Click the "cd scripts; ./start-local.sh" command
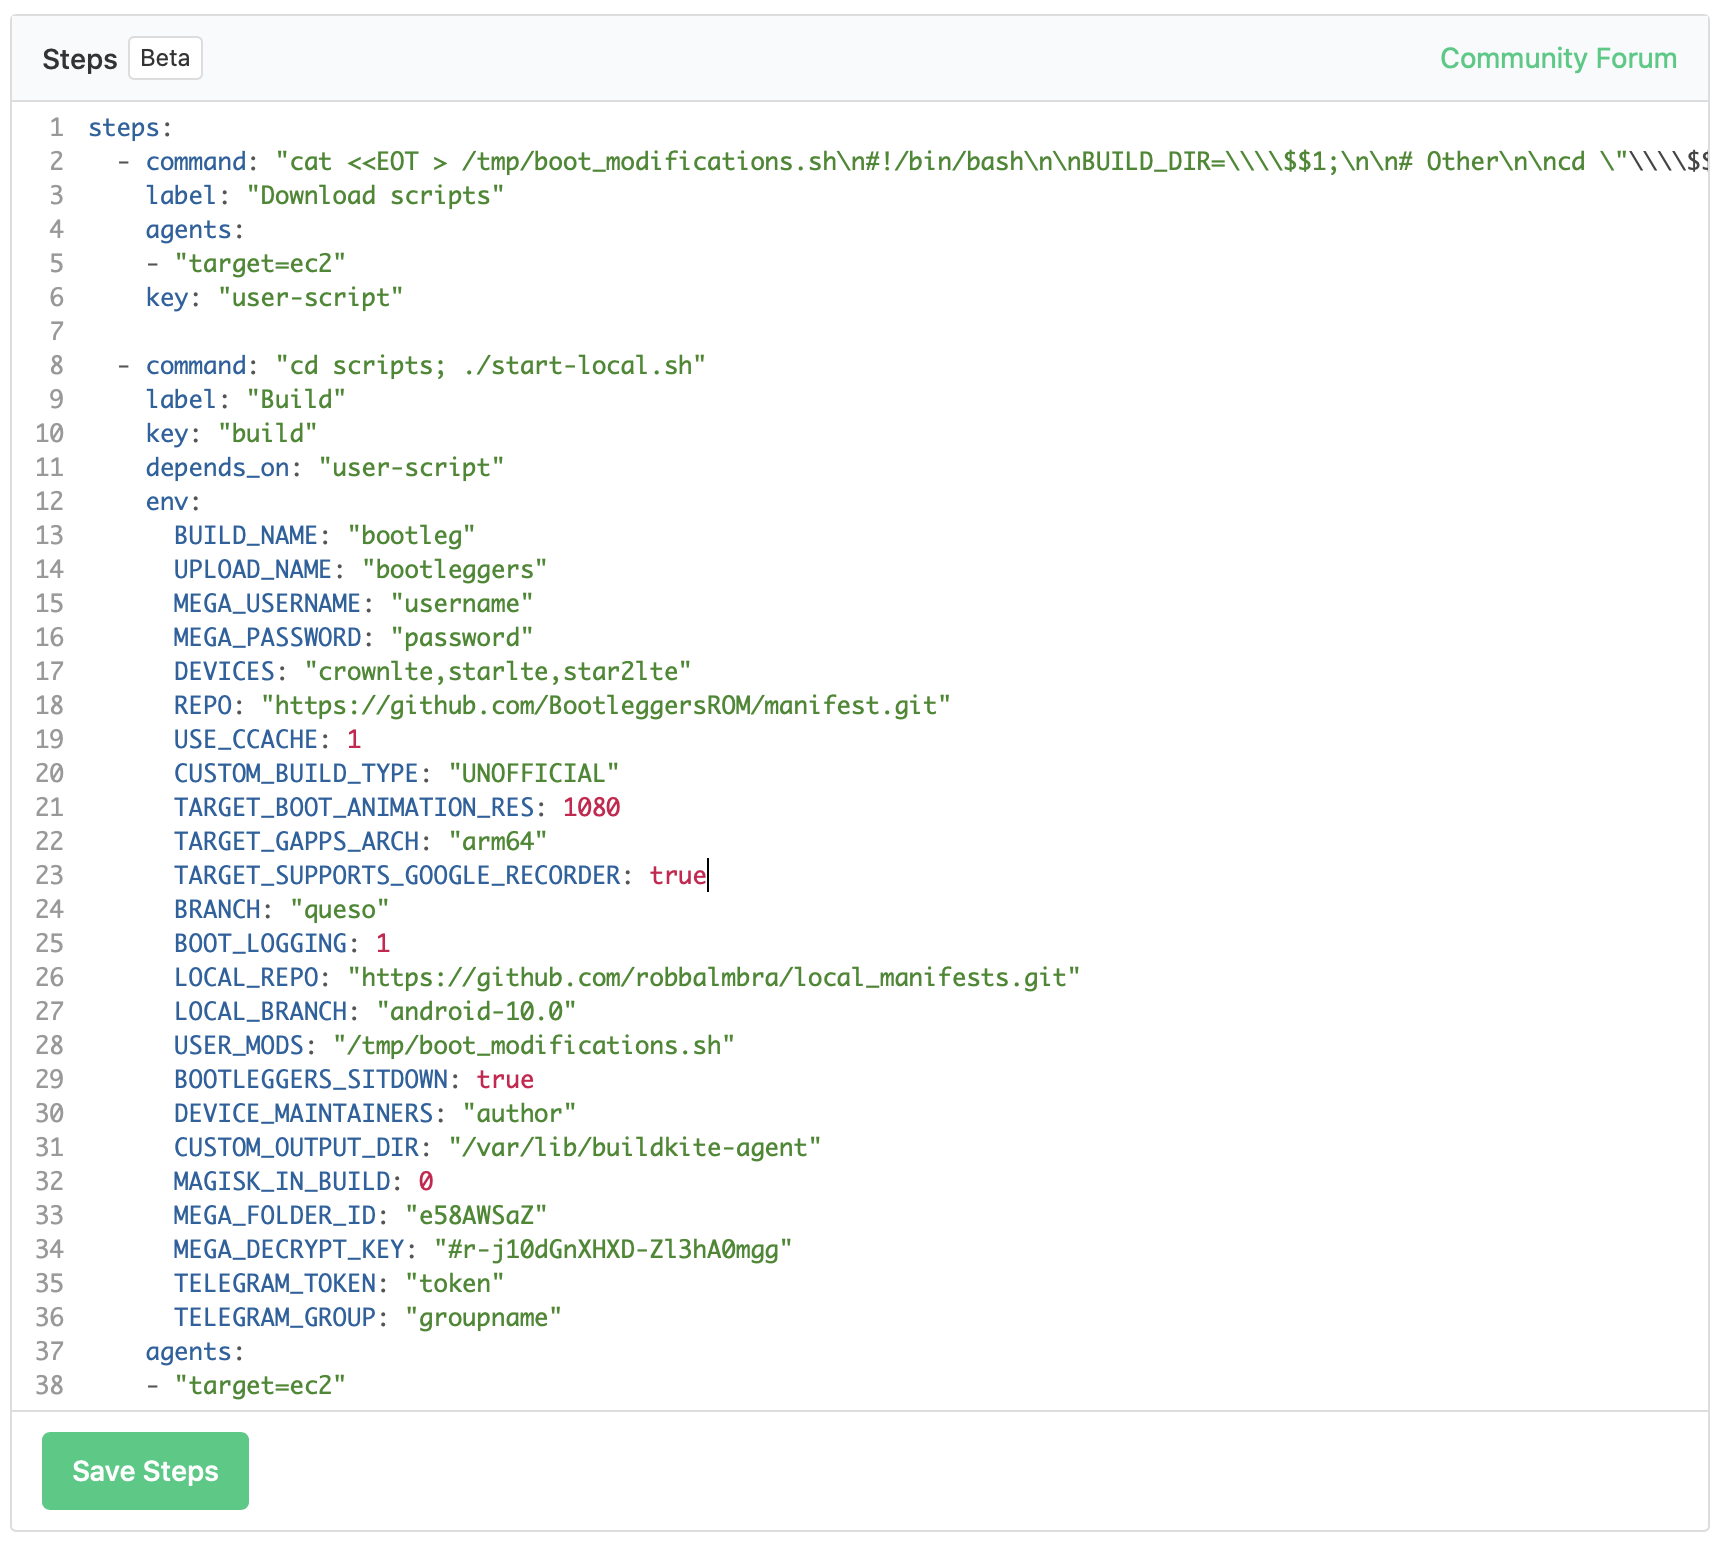 coord(491,366)
